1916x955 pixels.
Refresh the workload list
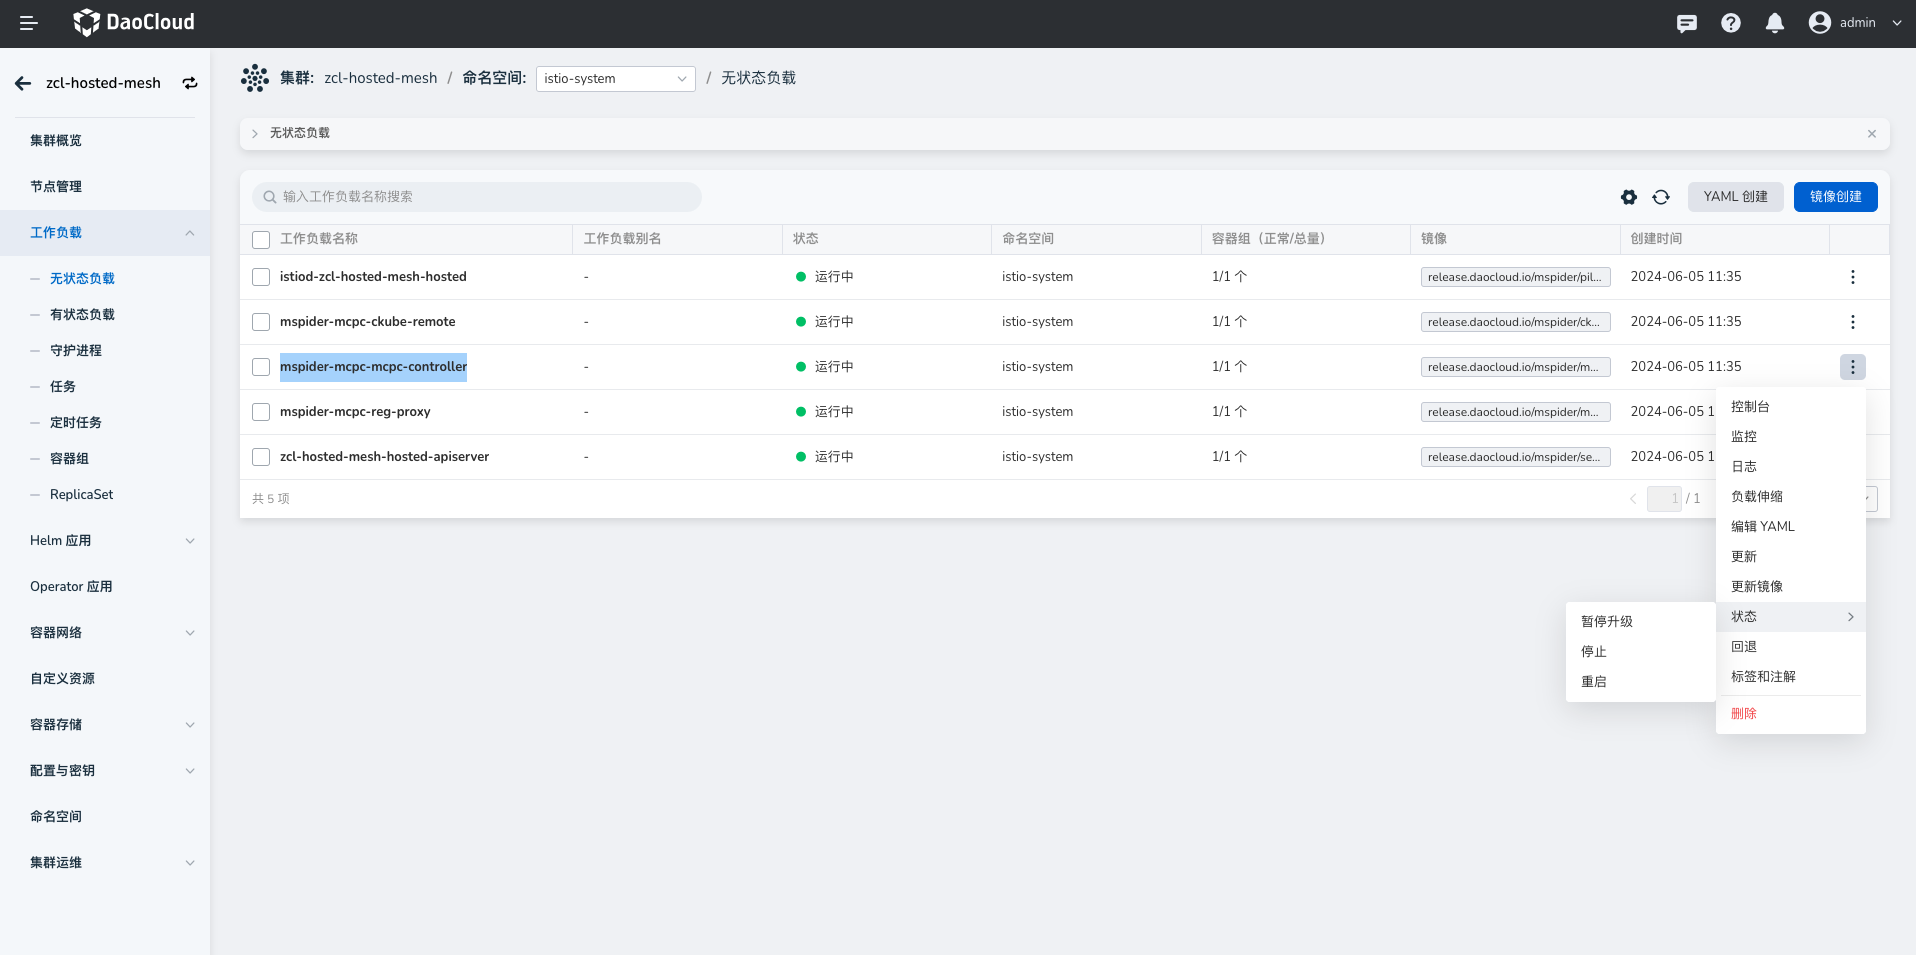pos(1661,197)
